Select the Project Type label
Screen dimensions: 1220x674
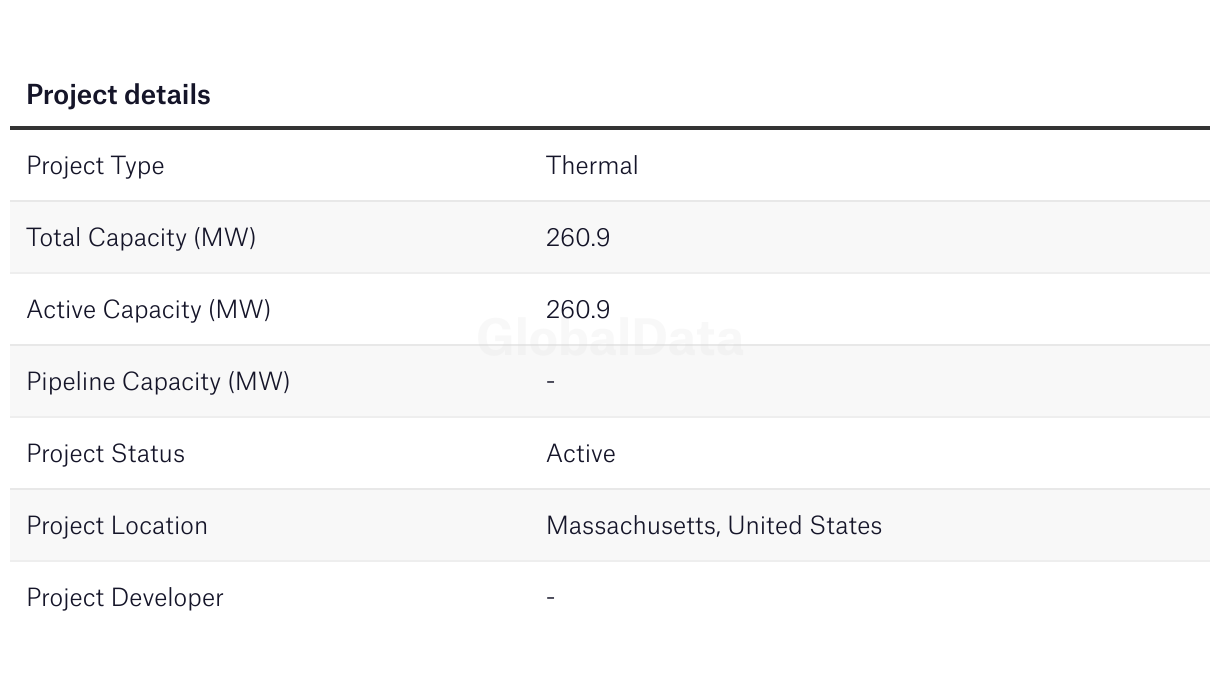(x=95, y=166)
